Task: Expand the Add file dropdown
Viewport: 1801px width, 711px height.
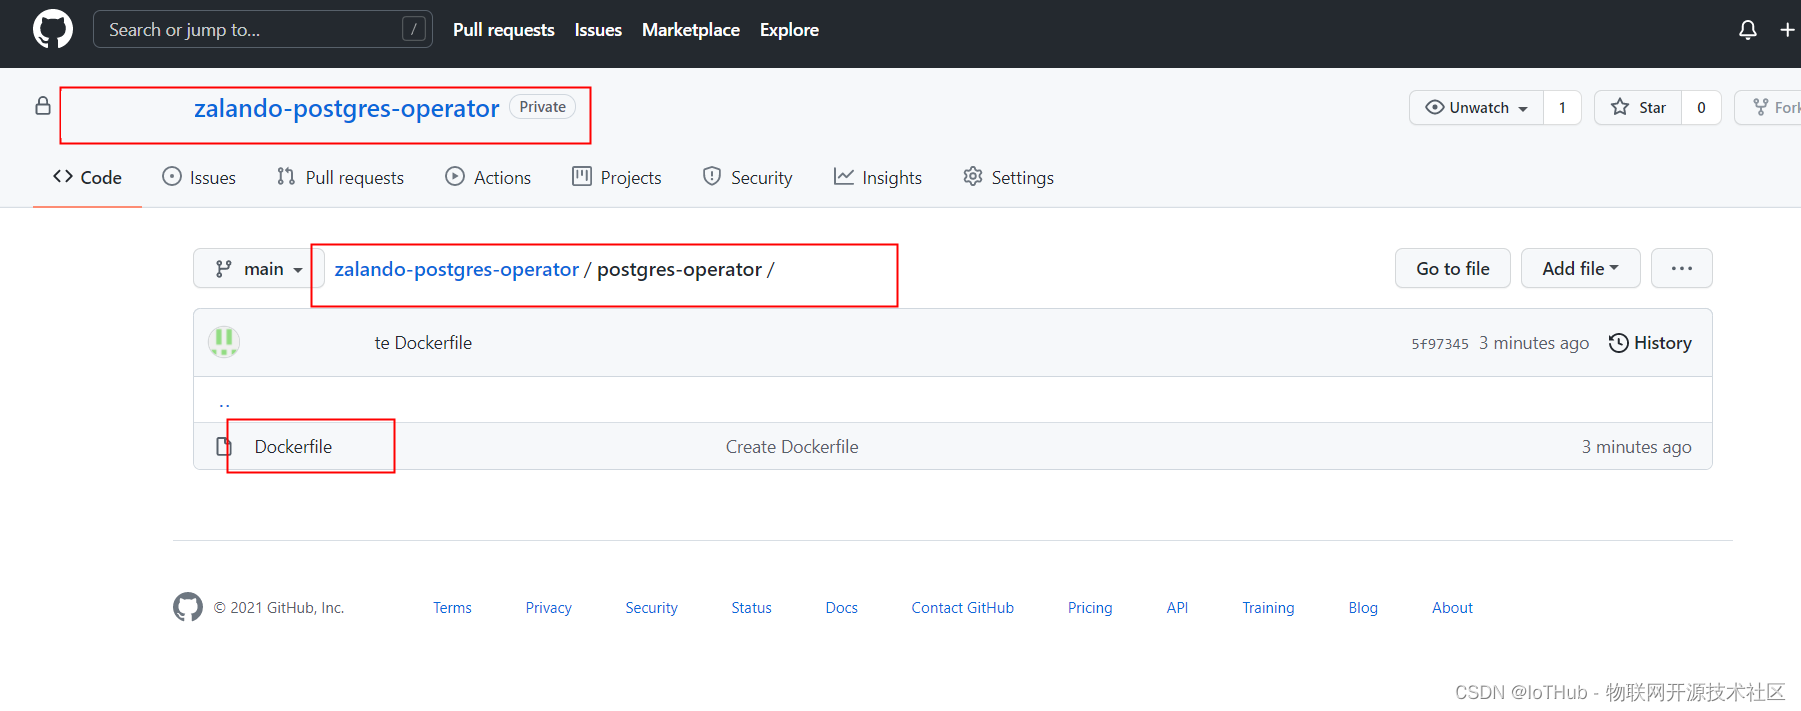Action: click(1580, 268)
